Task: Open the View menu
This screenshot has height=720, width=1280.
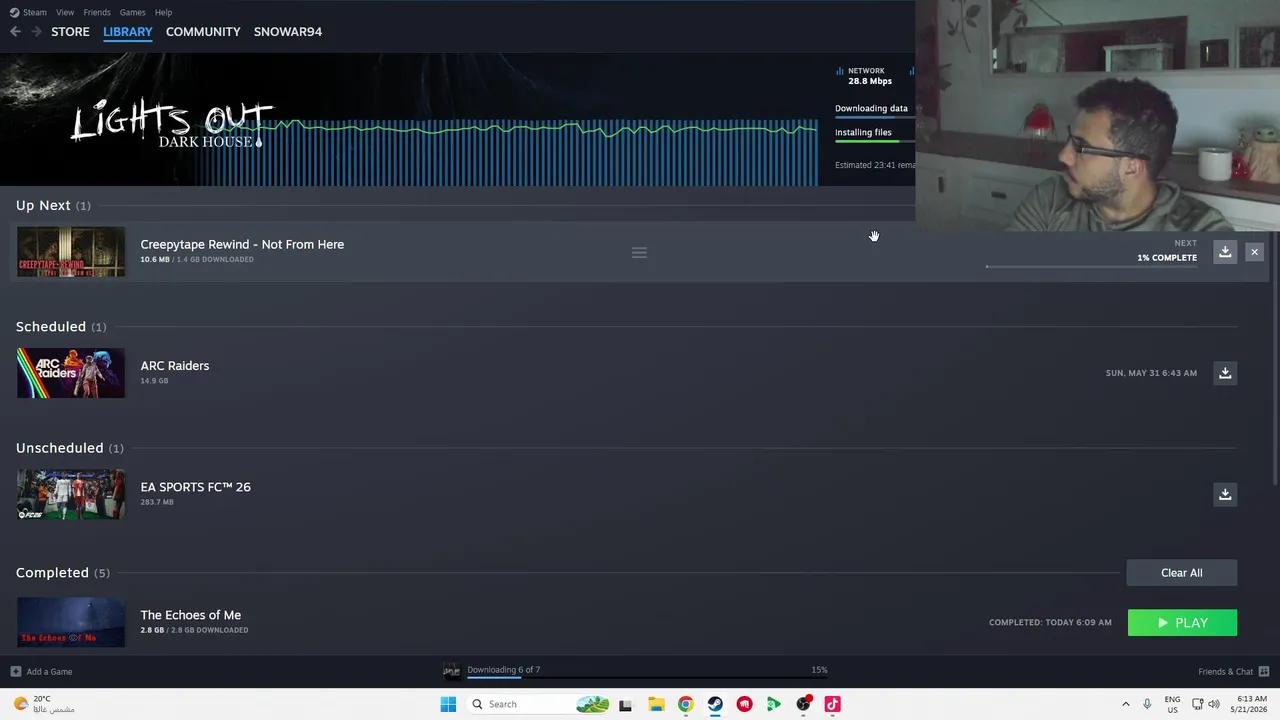Action: pyautogui.click(x=65, y=12)
